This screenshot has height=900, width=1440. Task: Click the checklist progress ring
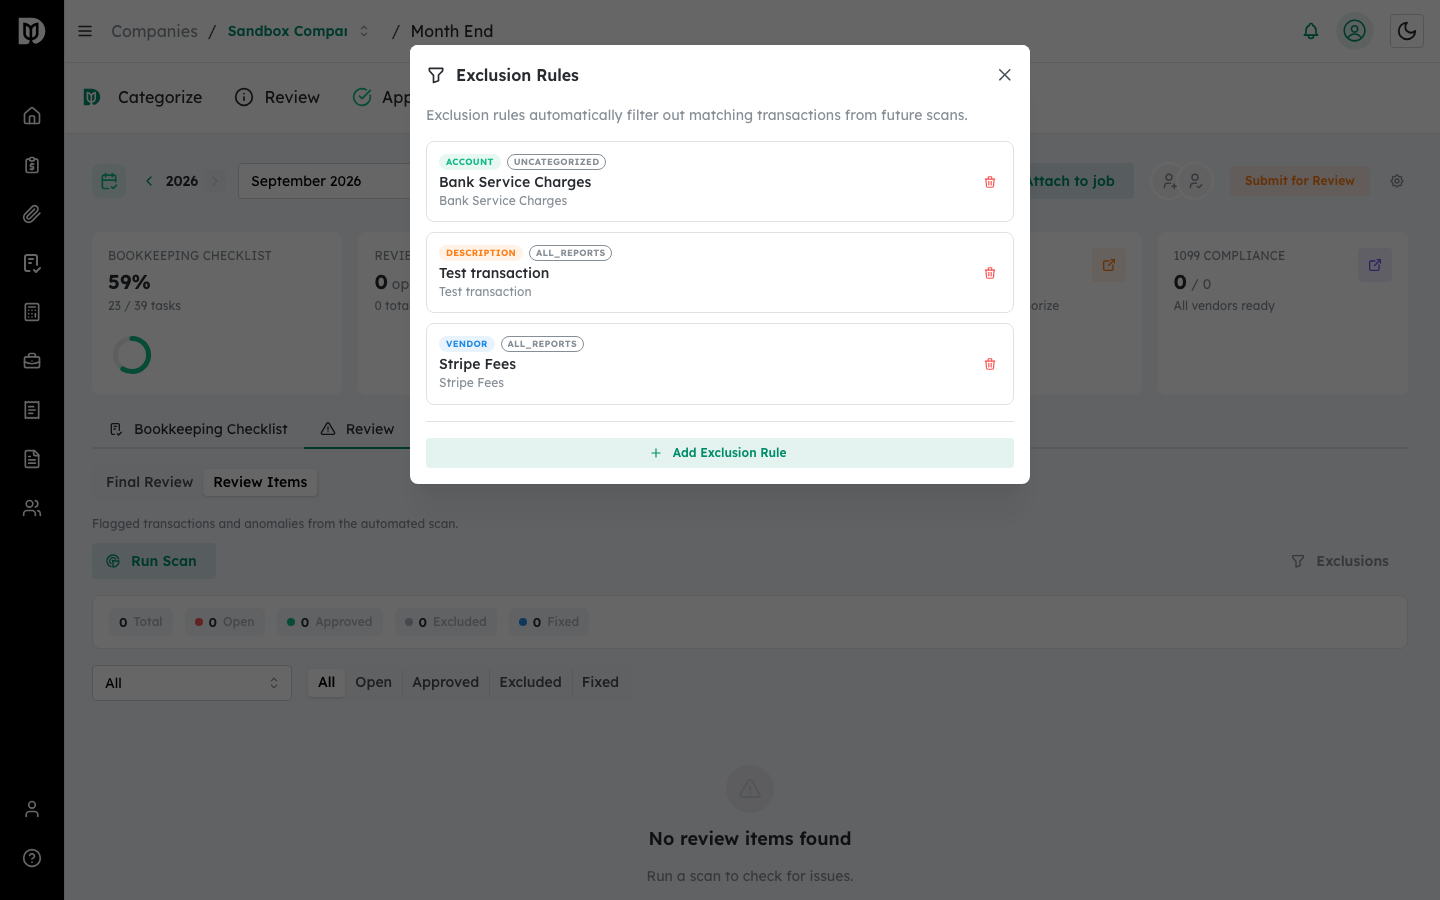click(x=132, y=355)
